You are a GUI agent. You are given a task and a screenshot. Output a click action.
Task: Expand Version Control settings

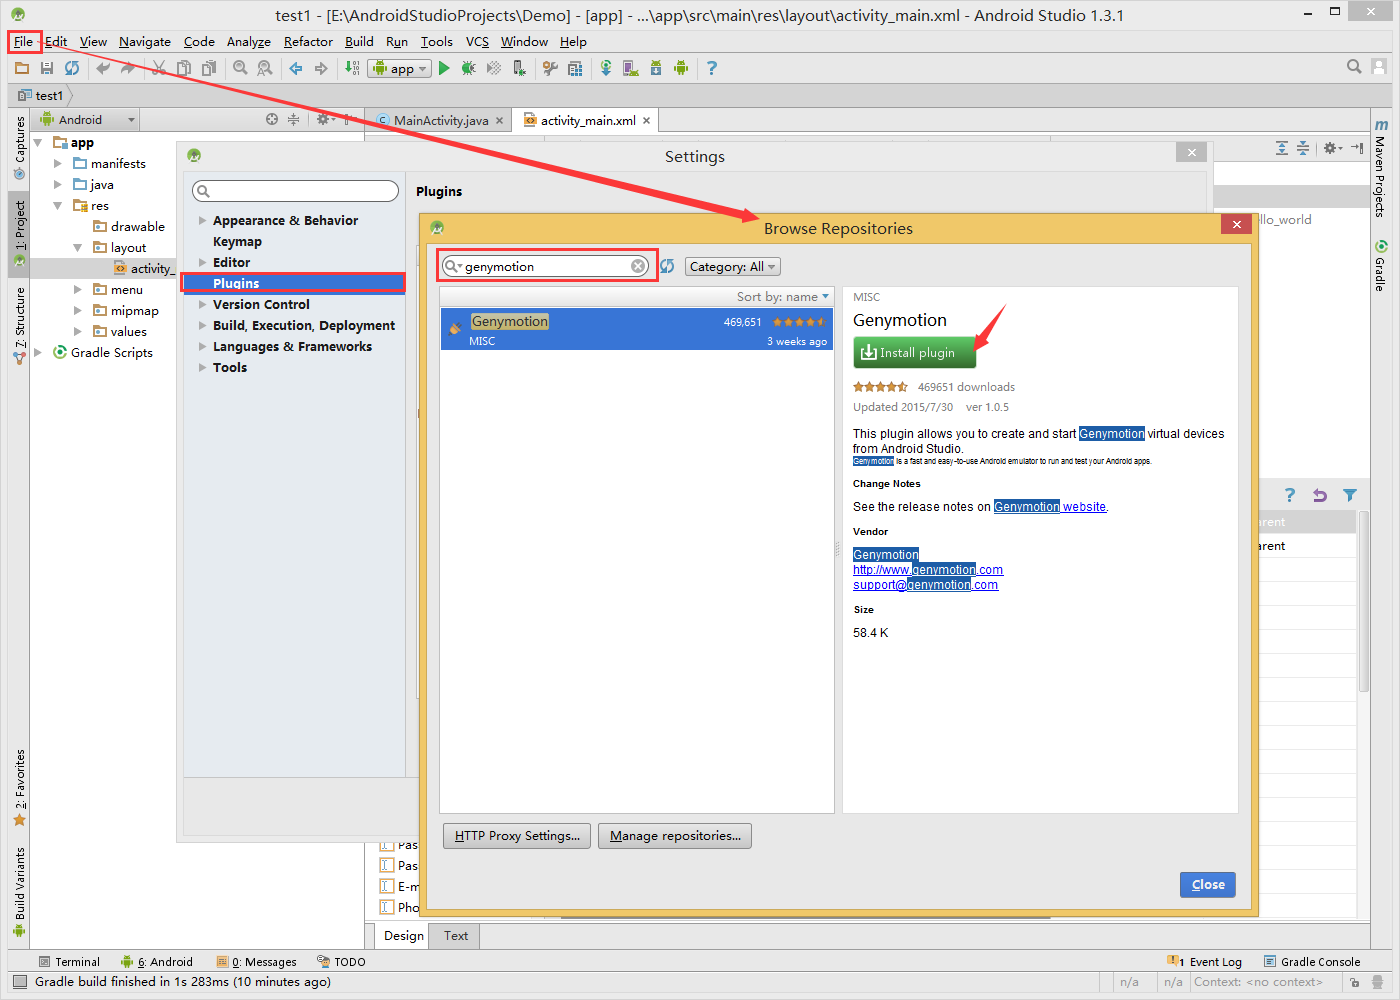pyautogui.click(x=203, y=305)
